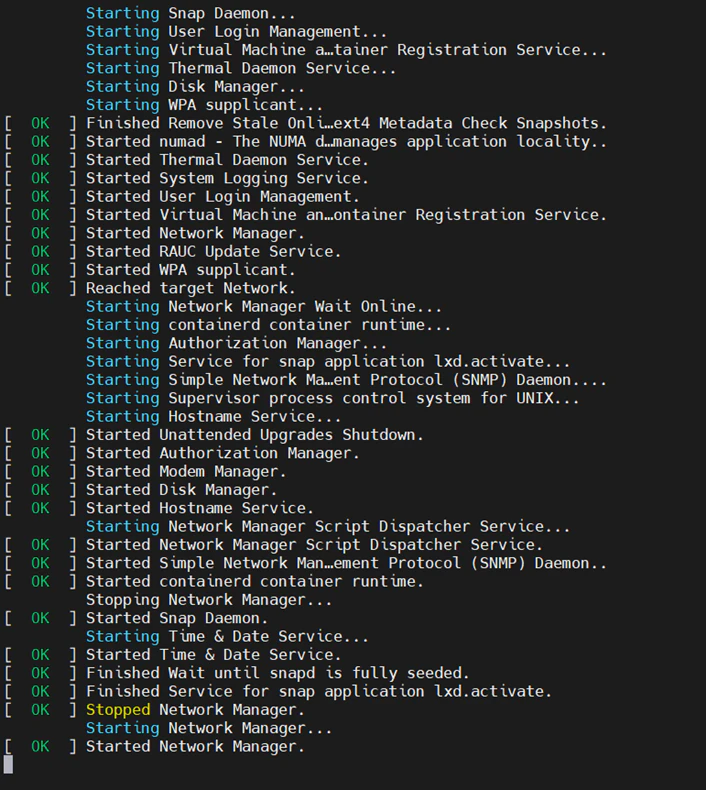Click 'Starting WPA supplicant...' text
The width and height of the screenshot is (706, 790).
click(x=205, y=105)
